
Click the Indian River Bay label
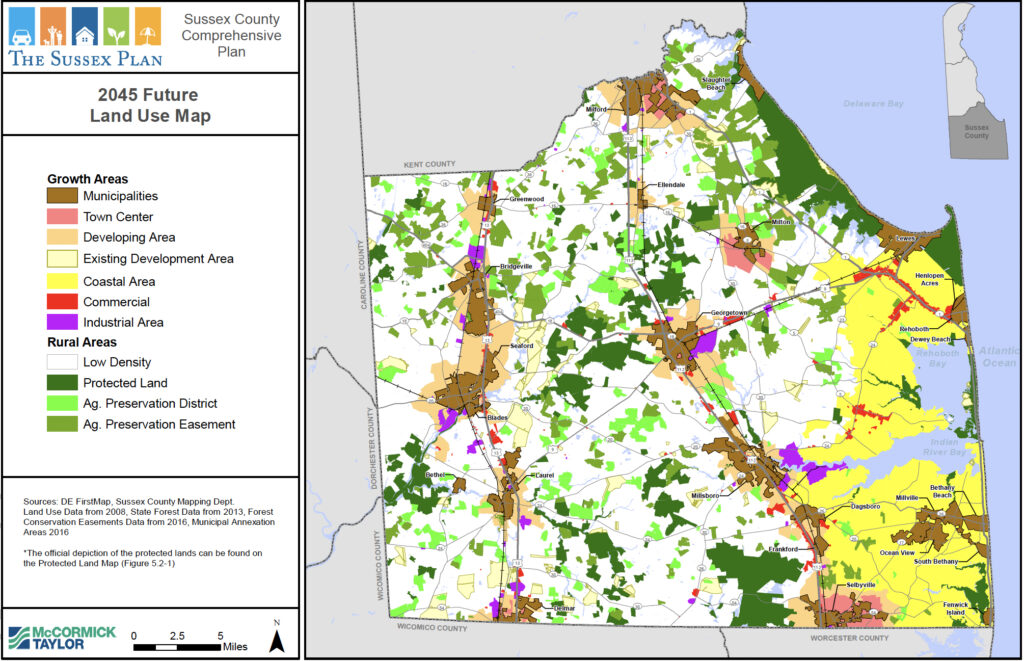944,447
